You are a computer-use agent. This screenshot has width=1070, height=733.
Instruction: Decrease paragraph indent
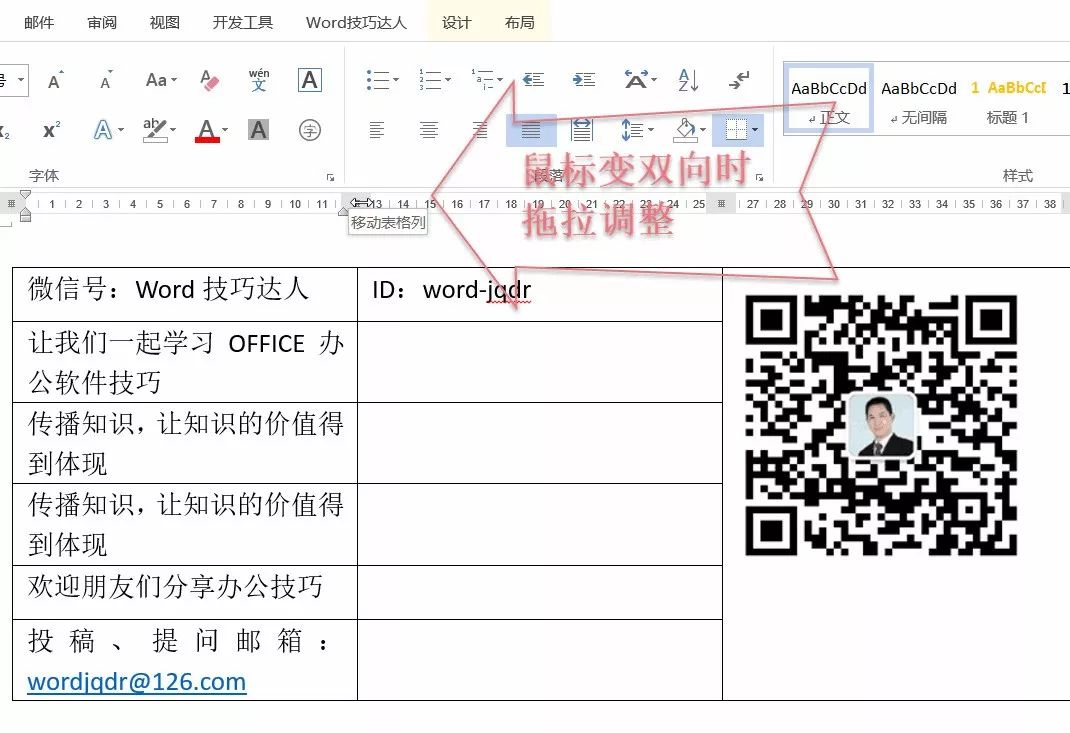pyautogui.click(x=533, y=80)
